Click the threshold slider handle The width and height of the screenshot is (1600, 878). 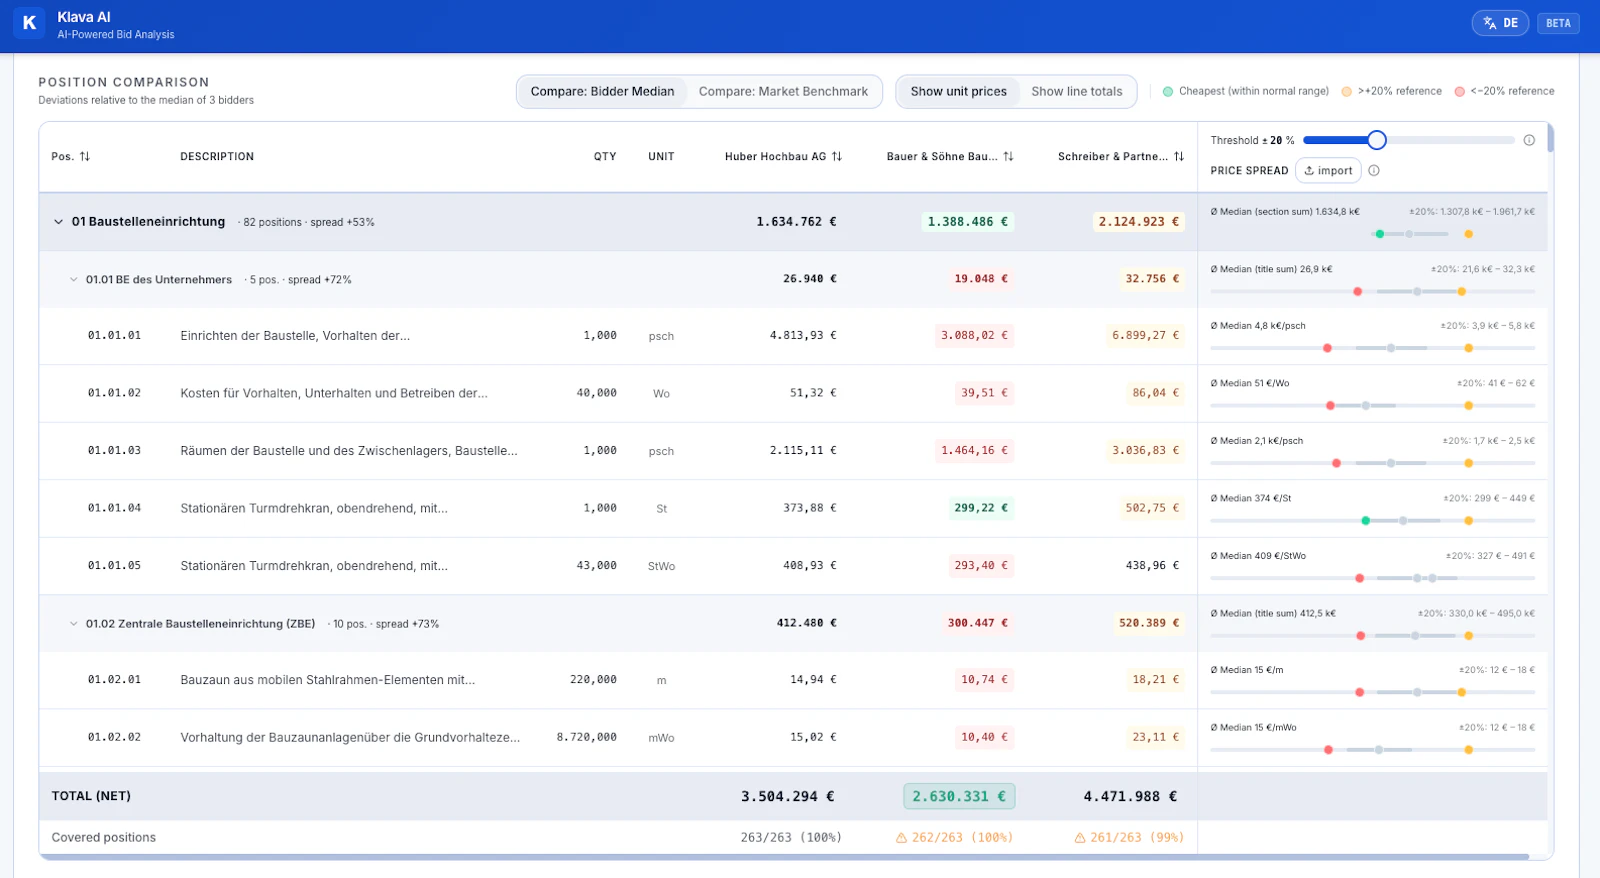tap(1376, 140)
